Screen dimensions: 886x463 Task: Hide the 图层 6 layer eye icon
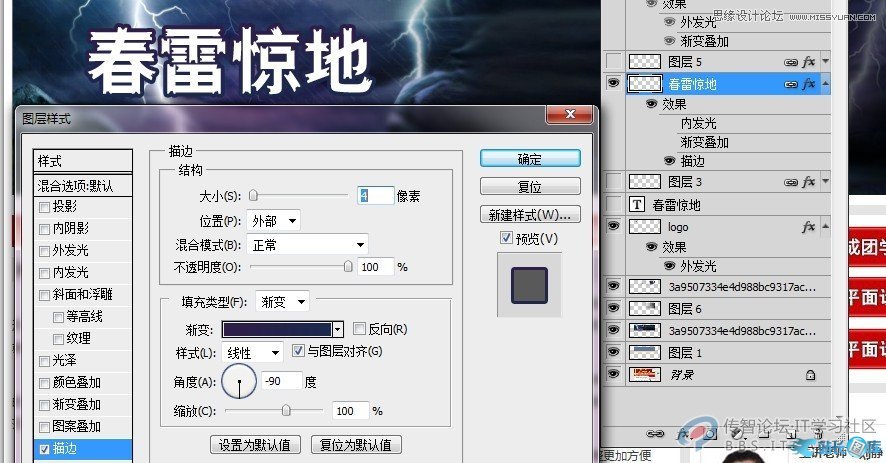(x=614, y=308)
